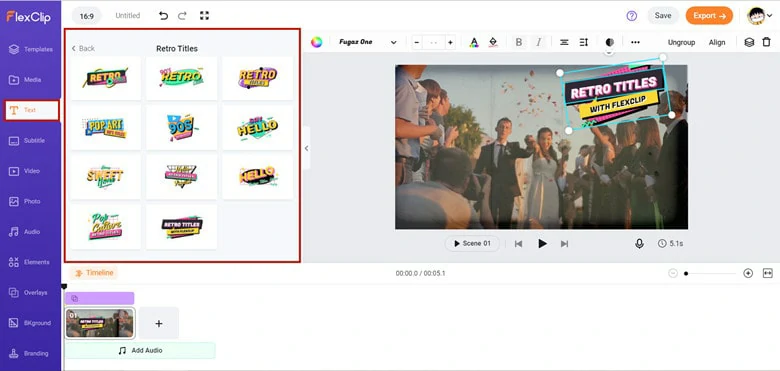Viewport: 780px width, 371px height.
Task: Click the timeline zoom slider handle
Action: [x=686, y=274]
